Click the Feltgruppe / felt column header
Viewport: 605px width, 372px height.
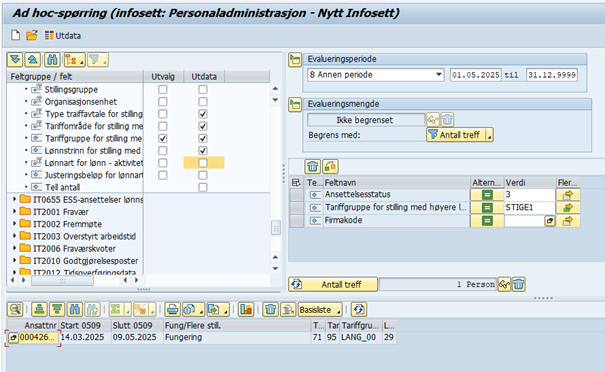[x=75, y=76]
